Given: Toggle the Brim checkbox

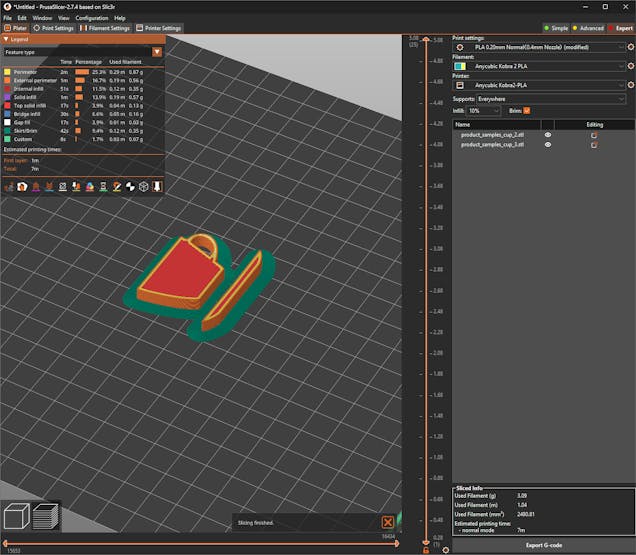Looking at the screenshot, I should [x=527, y=110].
